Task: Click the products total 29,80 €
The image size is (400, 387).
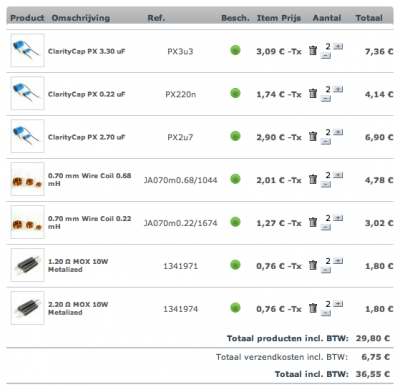Action: pos(373,339)
